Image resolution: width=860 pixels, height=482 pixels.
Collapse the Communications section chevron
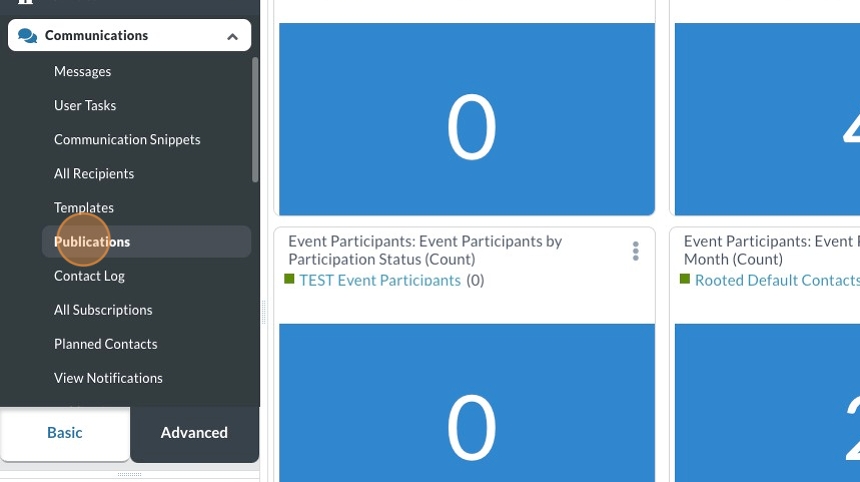pyautogui.click(x=232, y=37)
